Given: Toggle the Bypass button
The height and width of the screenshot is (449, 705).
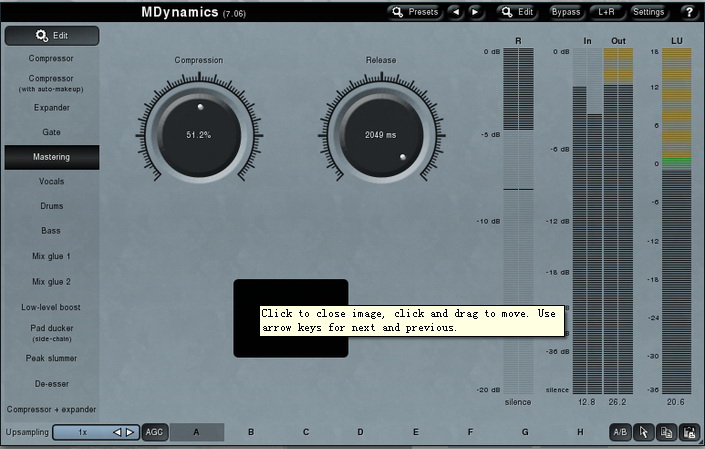Looking at the screenshot, I should pyautogui.click(x=566, y=12).
